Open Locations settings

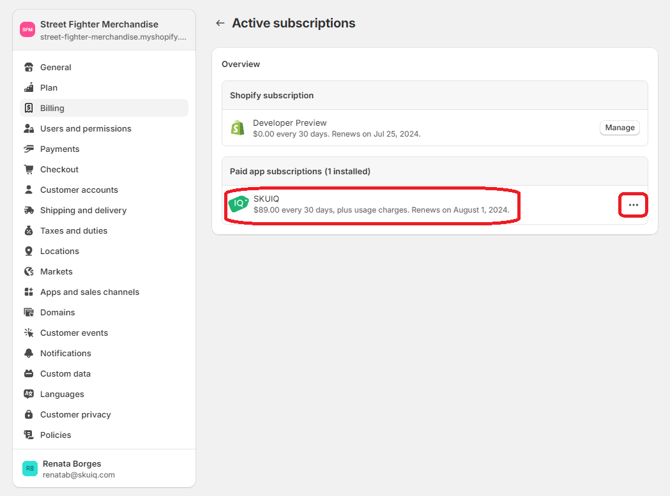tap(104, 251)
